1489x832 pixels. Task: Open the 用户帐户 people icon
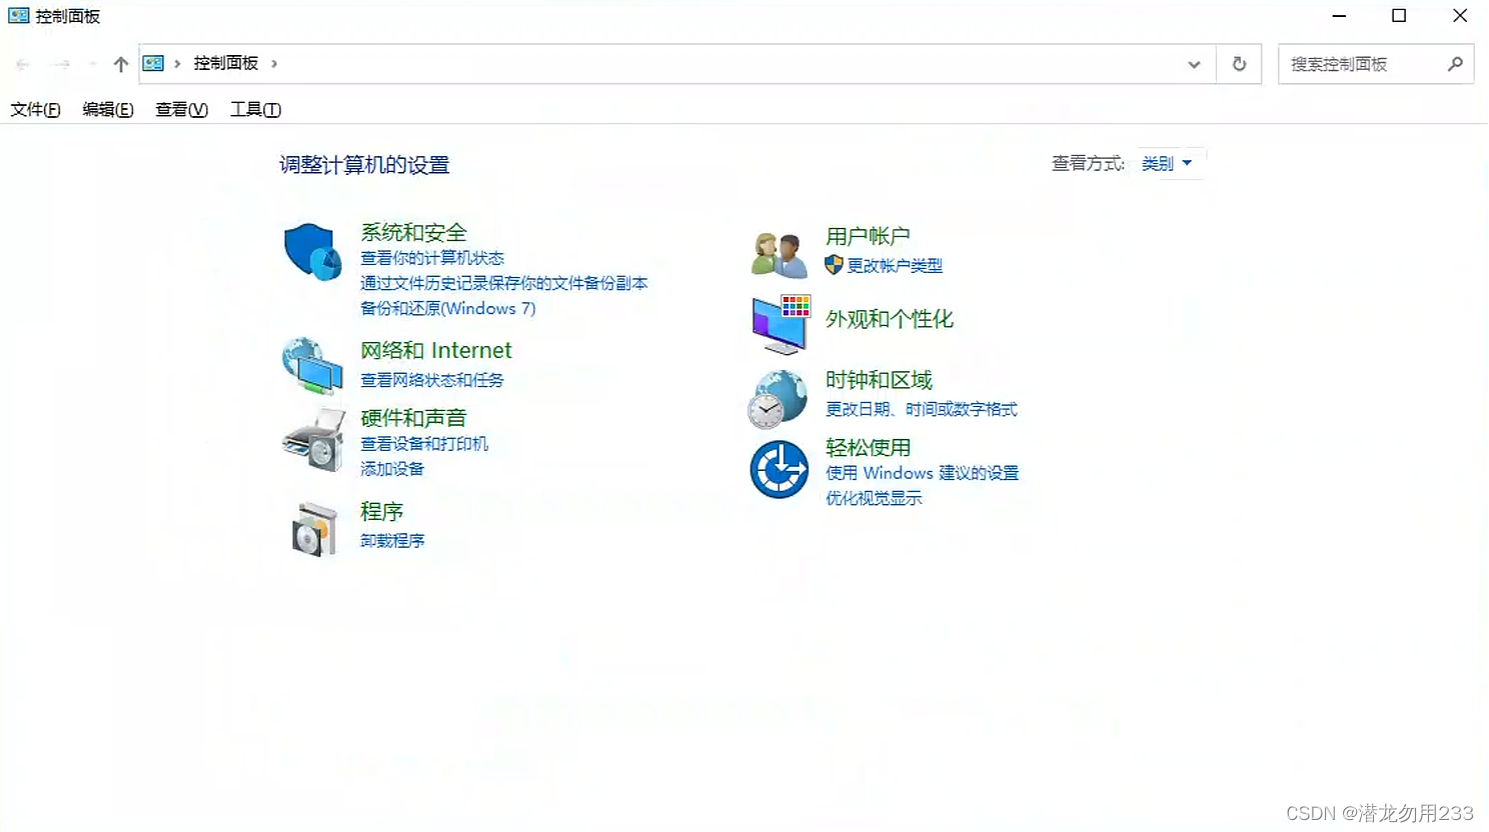(780, 254)
